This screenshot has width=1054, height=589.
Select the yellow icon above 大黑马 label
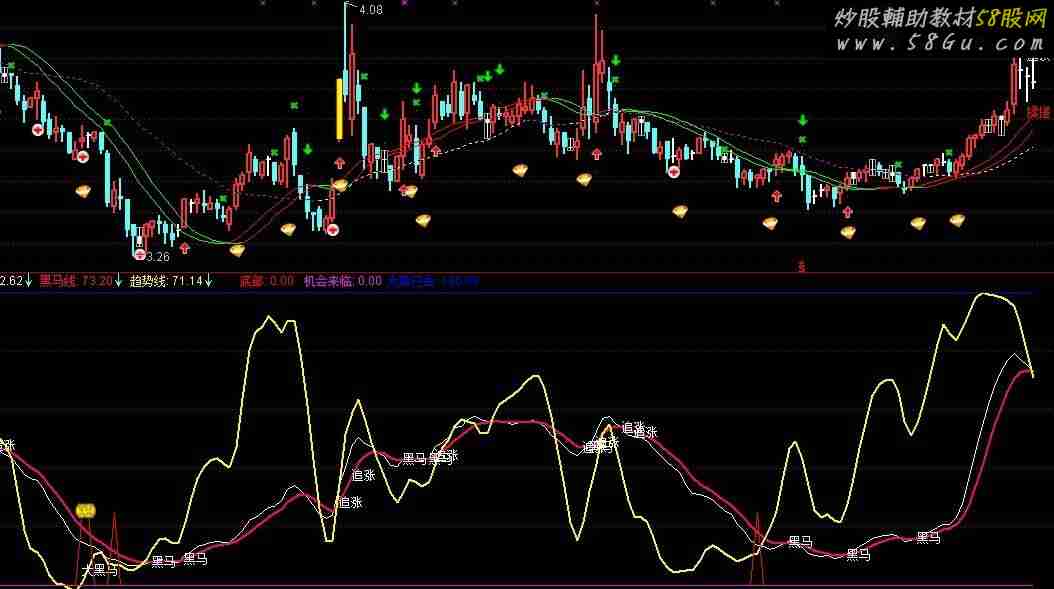tap(87, 510)
